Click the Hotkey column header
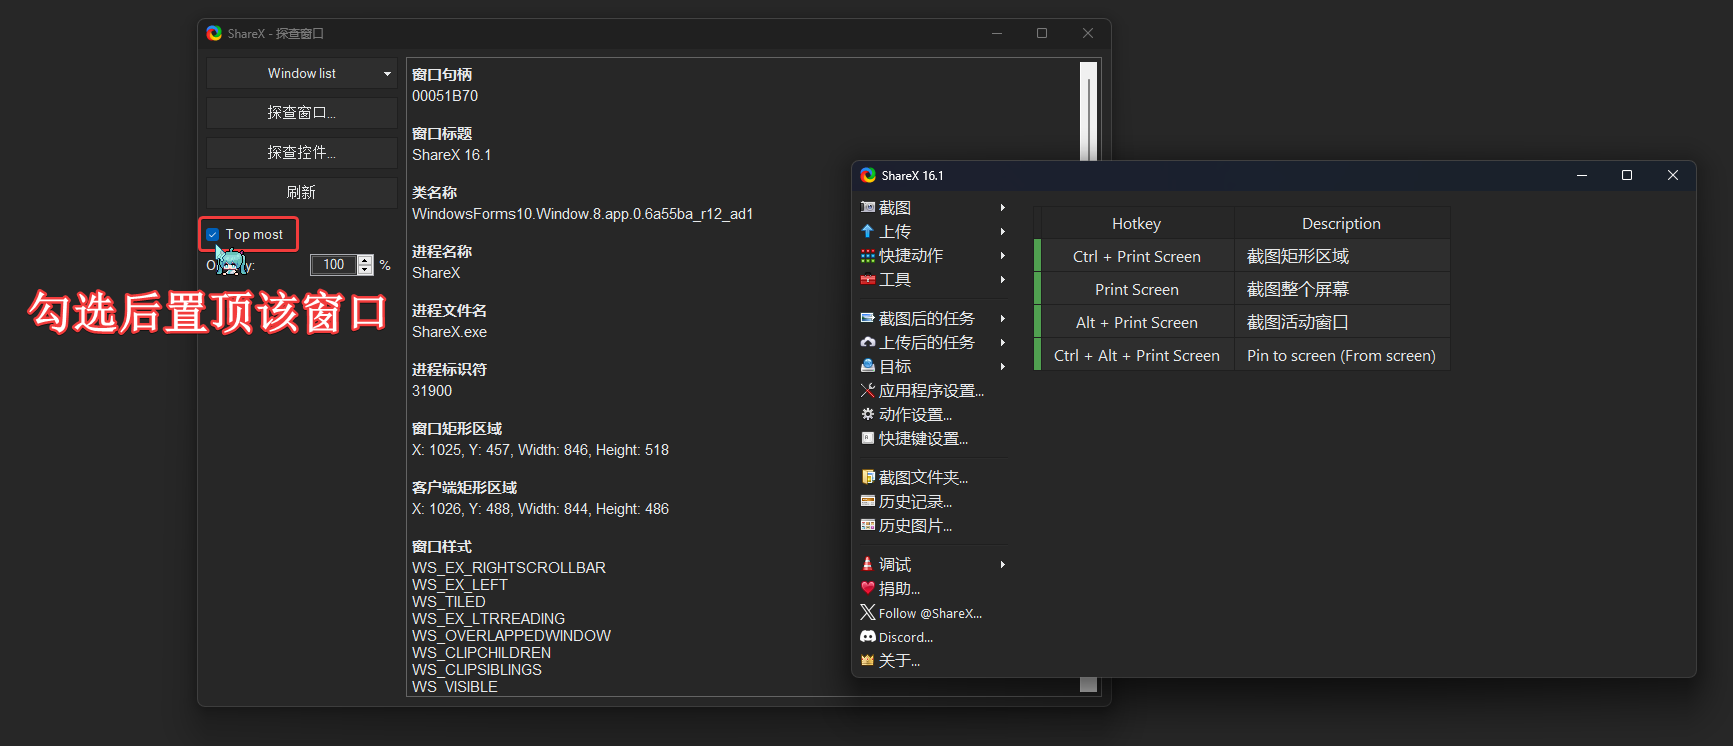Screen dimensions: 1733x746 coord(1136,223)
